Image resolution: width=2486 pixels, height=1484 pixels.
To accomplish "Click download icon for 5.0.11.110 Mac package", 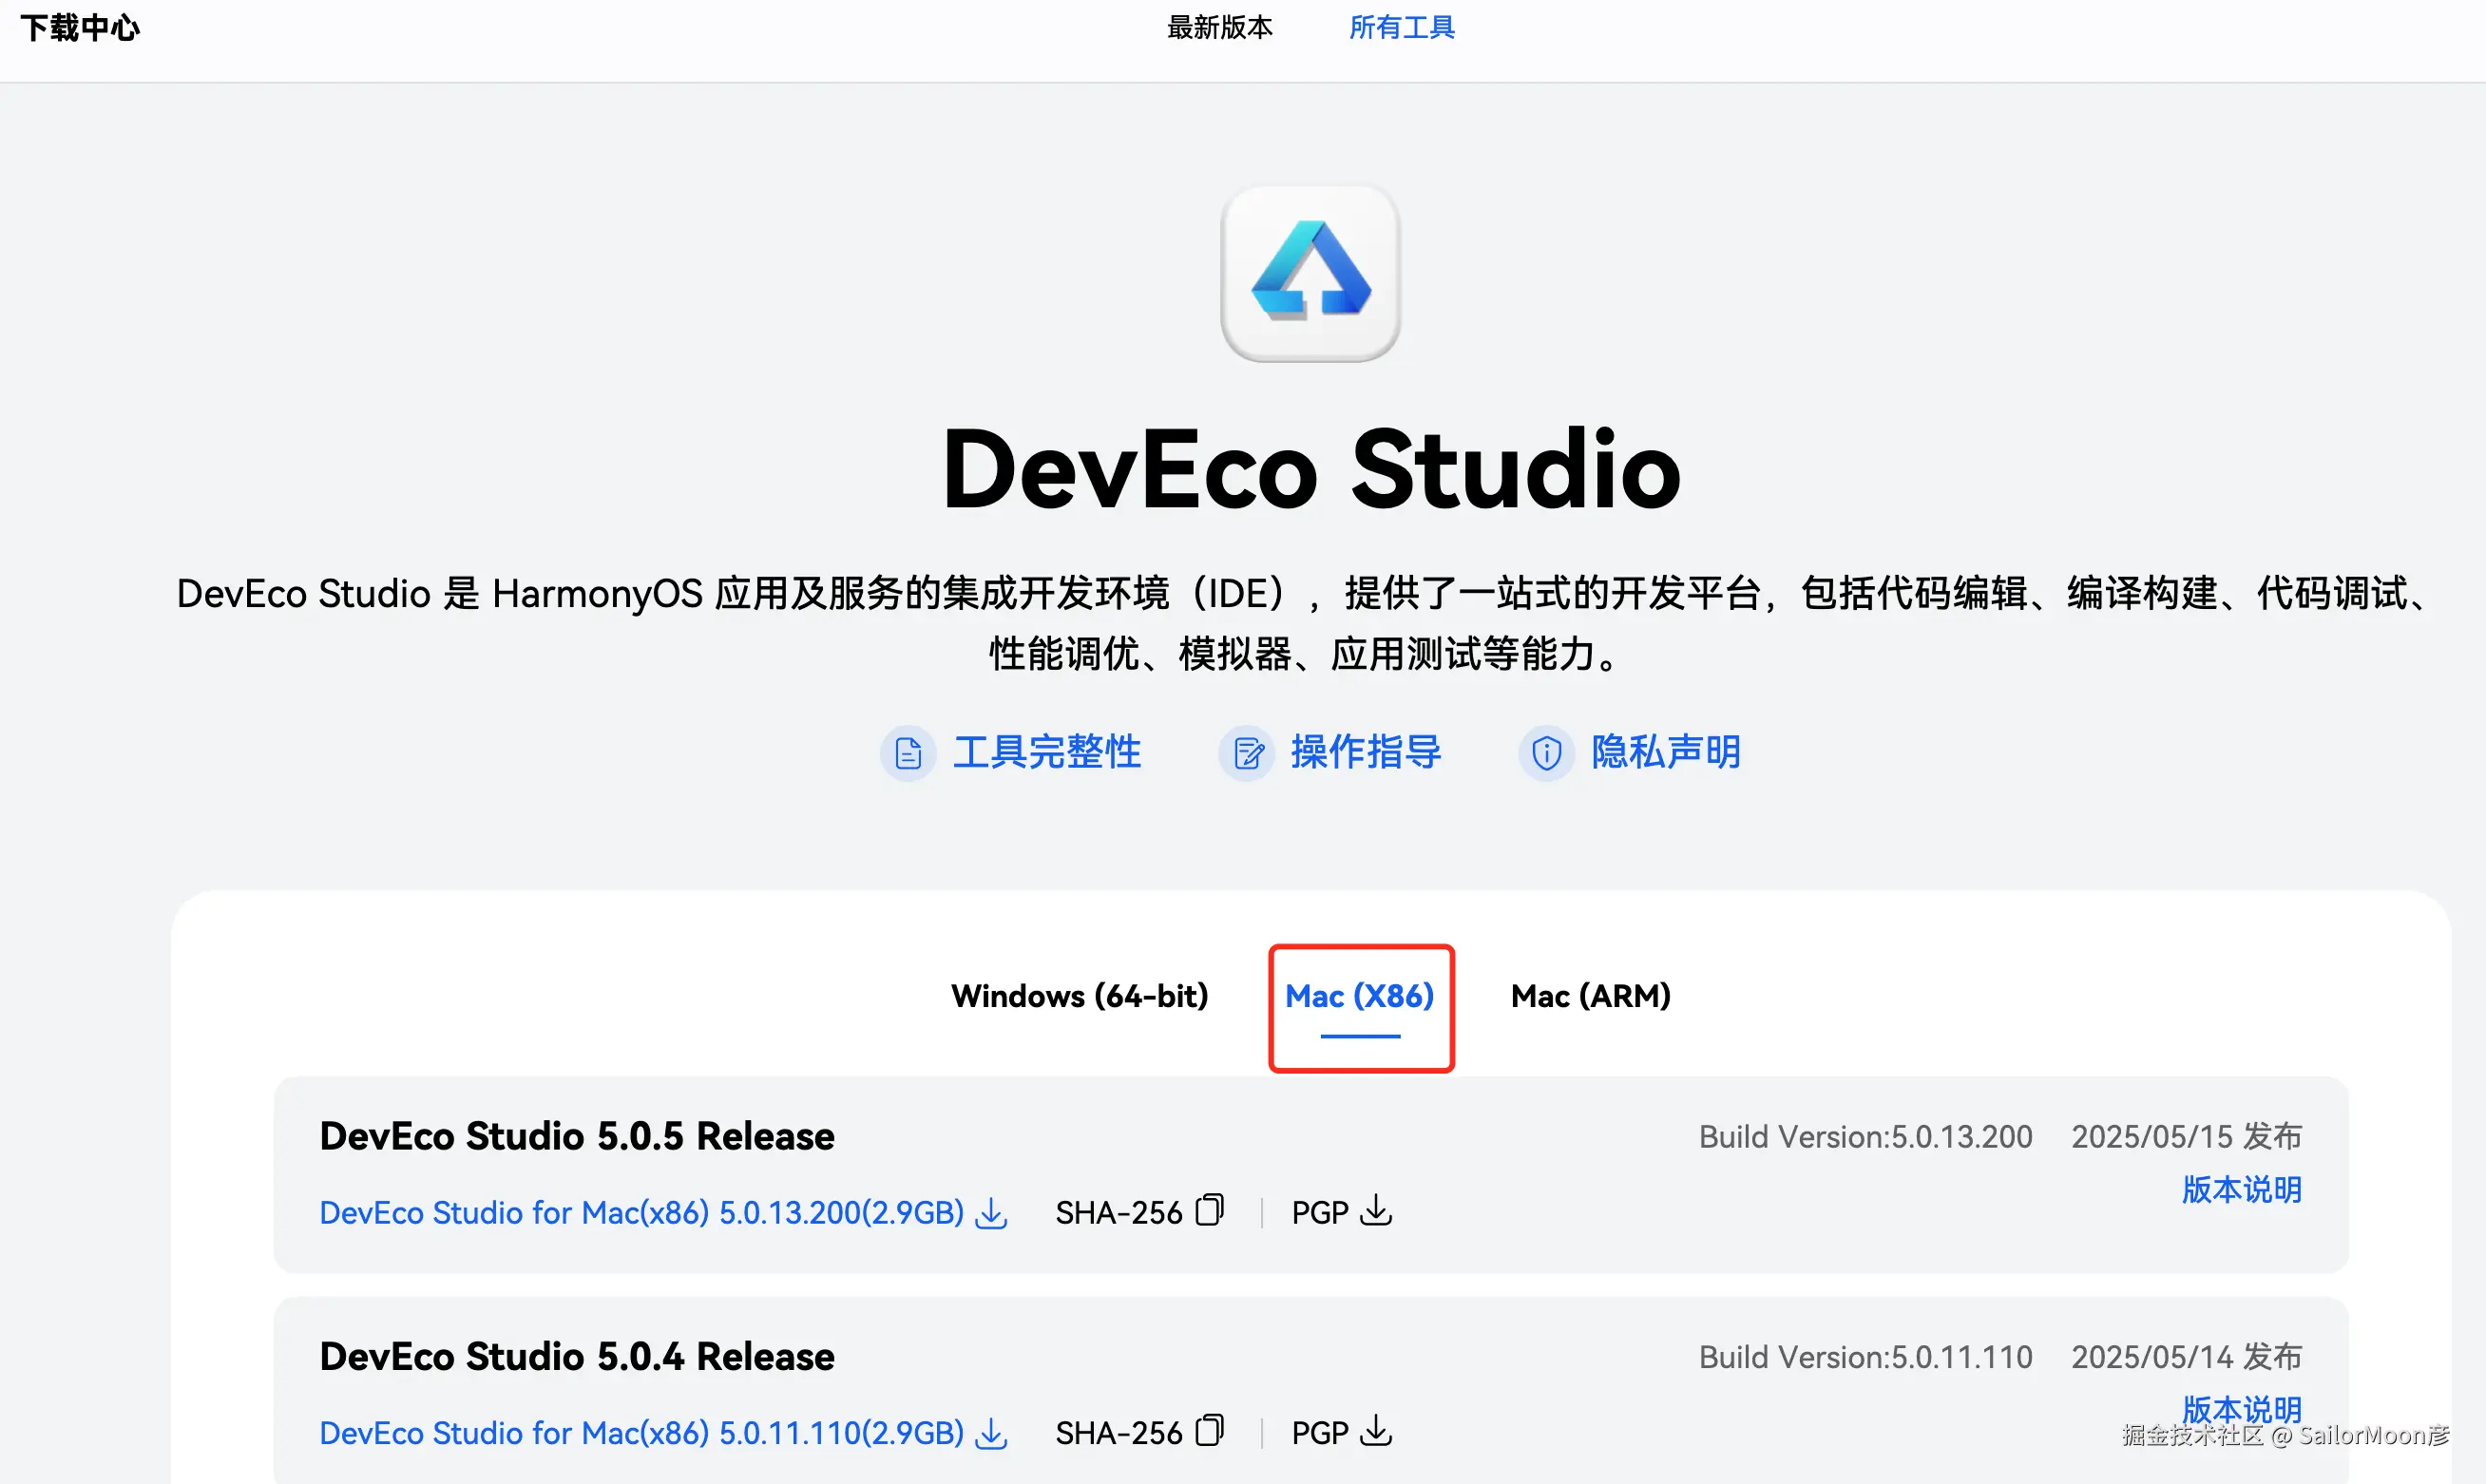I will [x=991, y=1433].
